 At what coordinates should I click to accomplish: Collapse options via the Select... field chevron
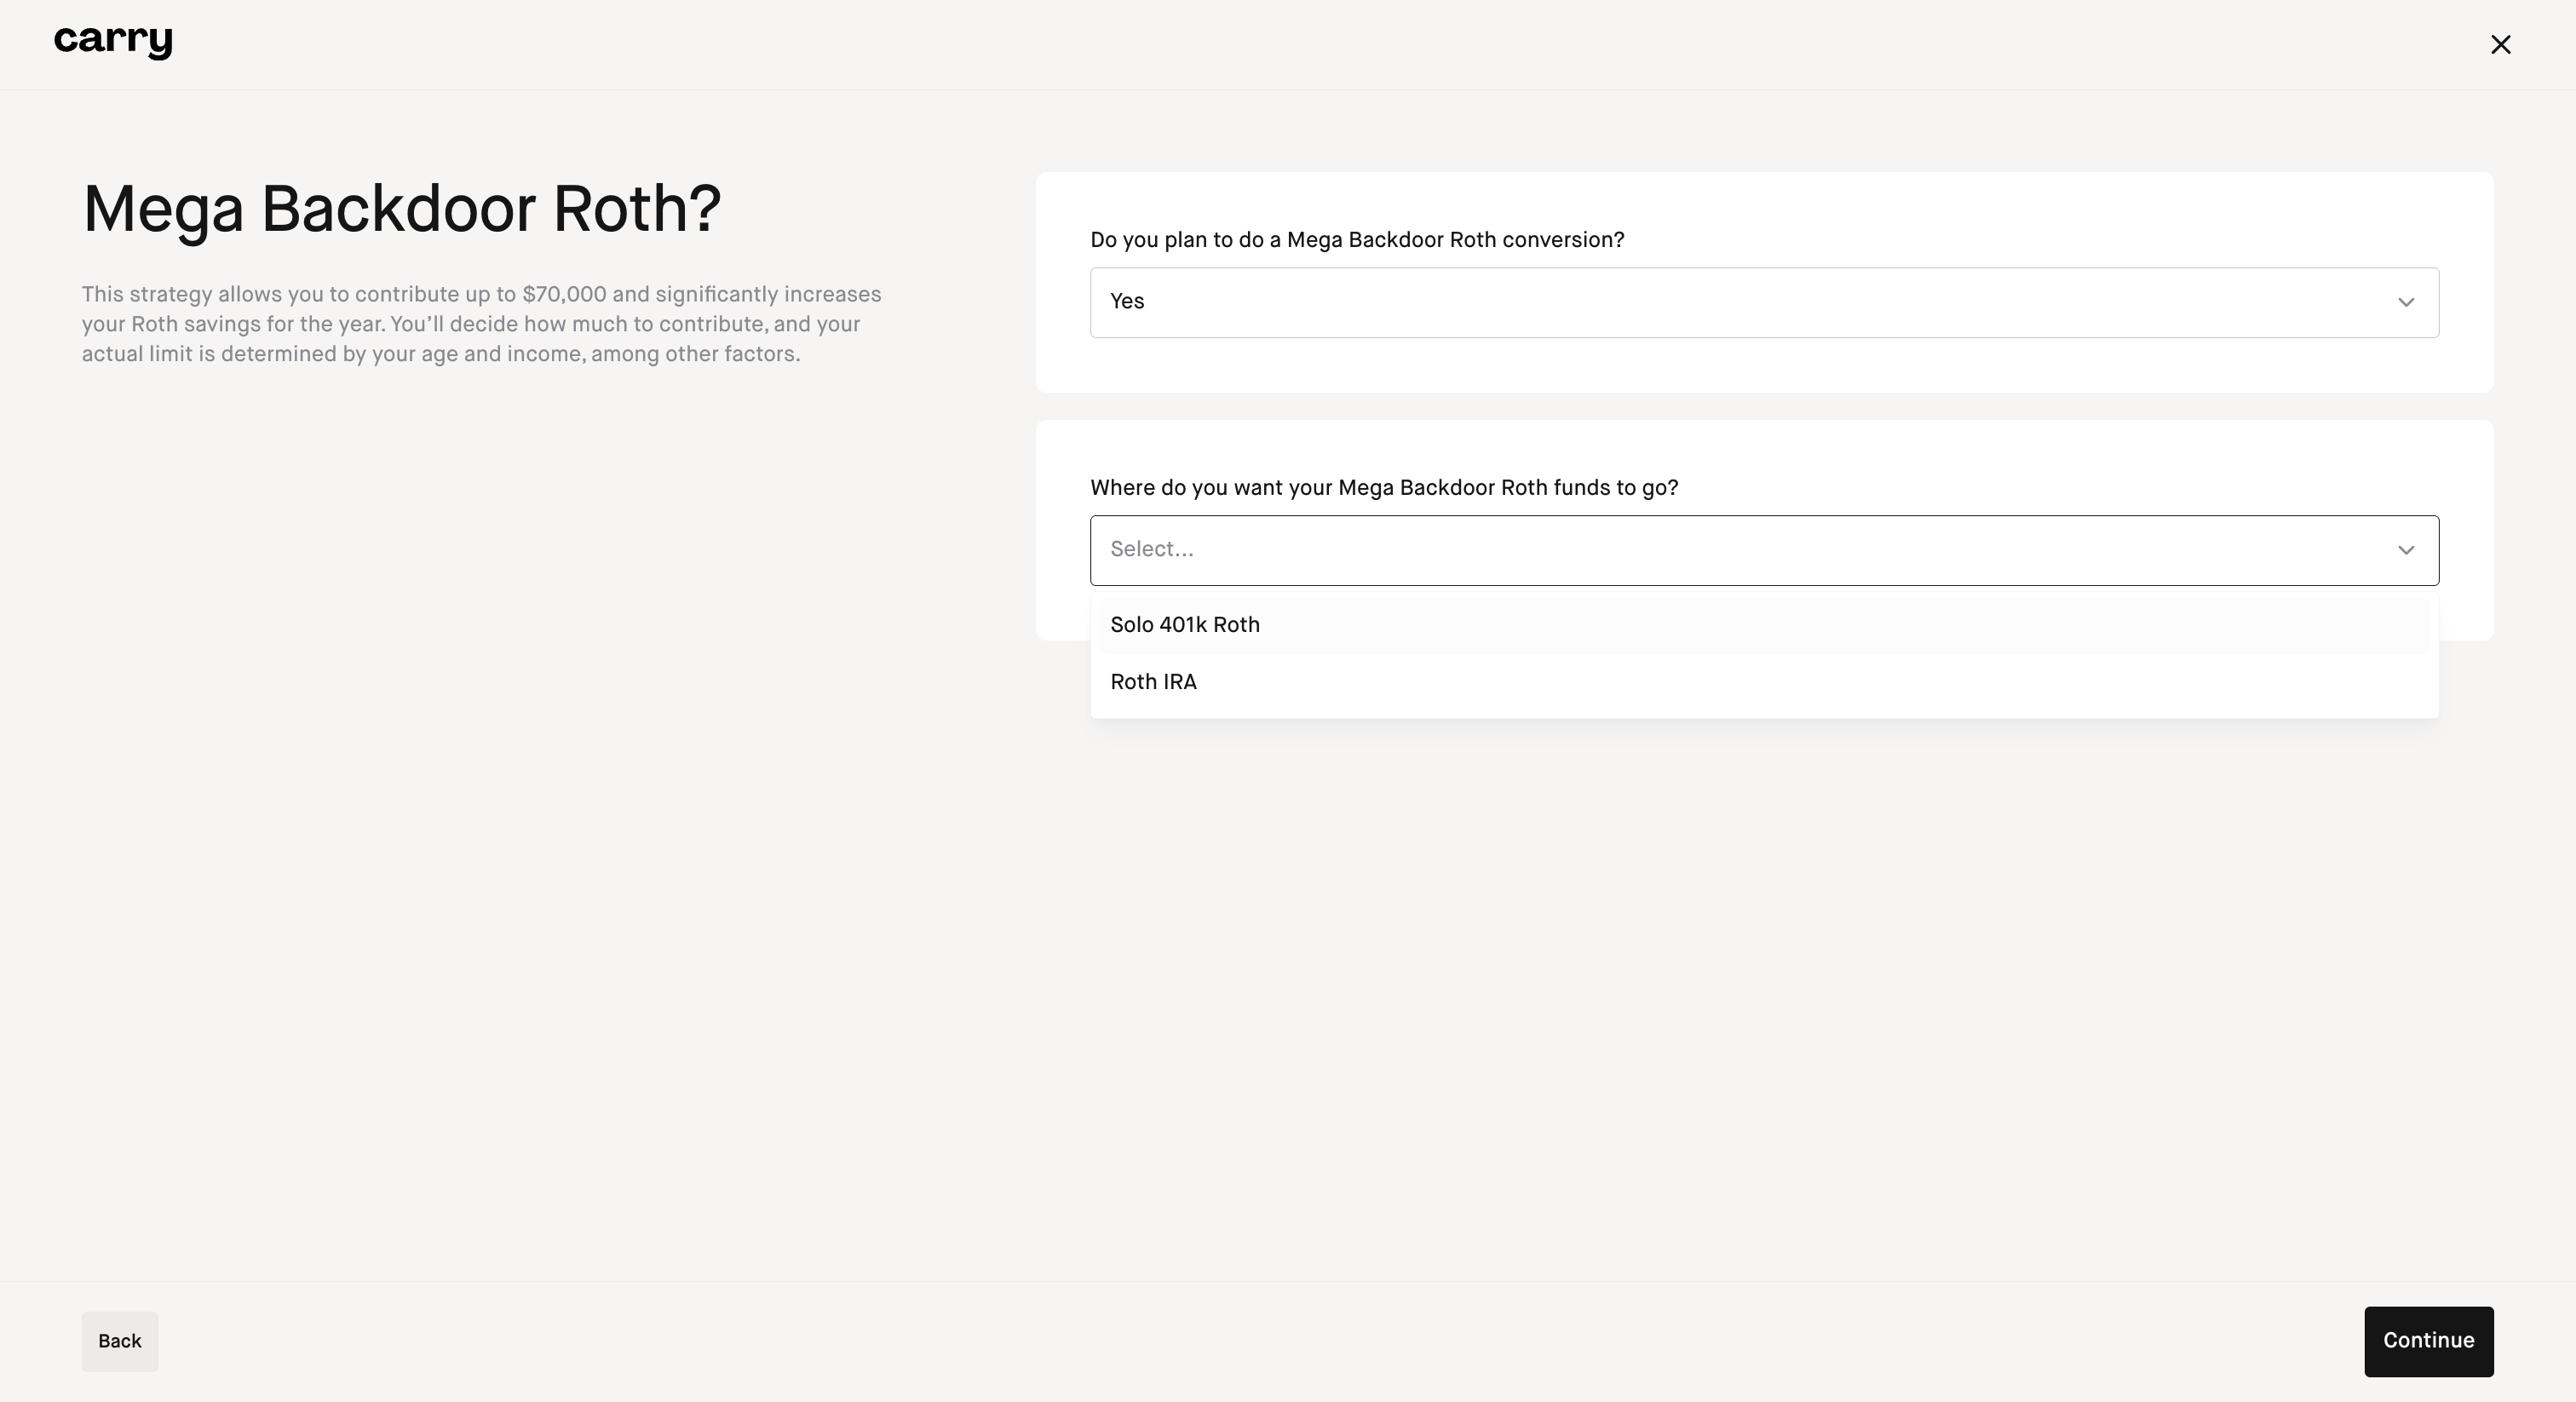(2406, 550)
